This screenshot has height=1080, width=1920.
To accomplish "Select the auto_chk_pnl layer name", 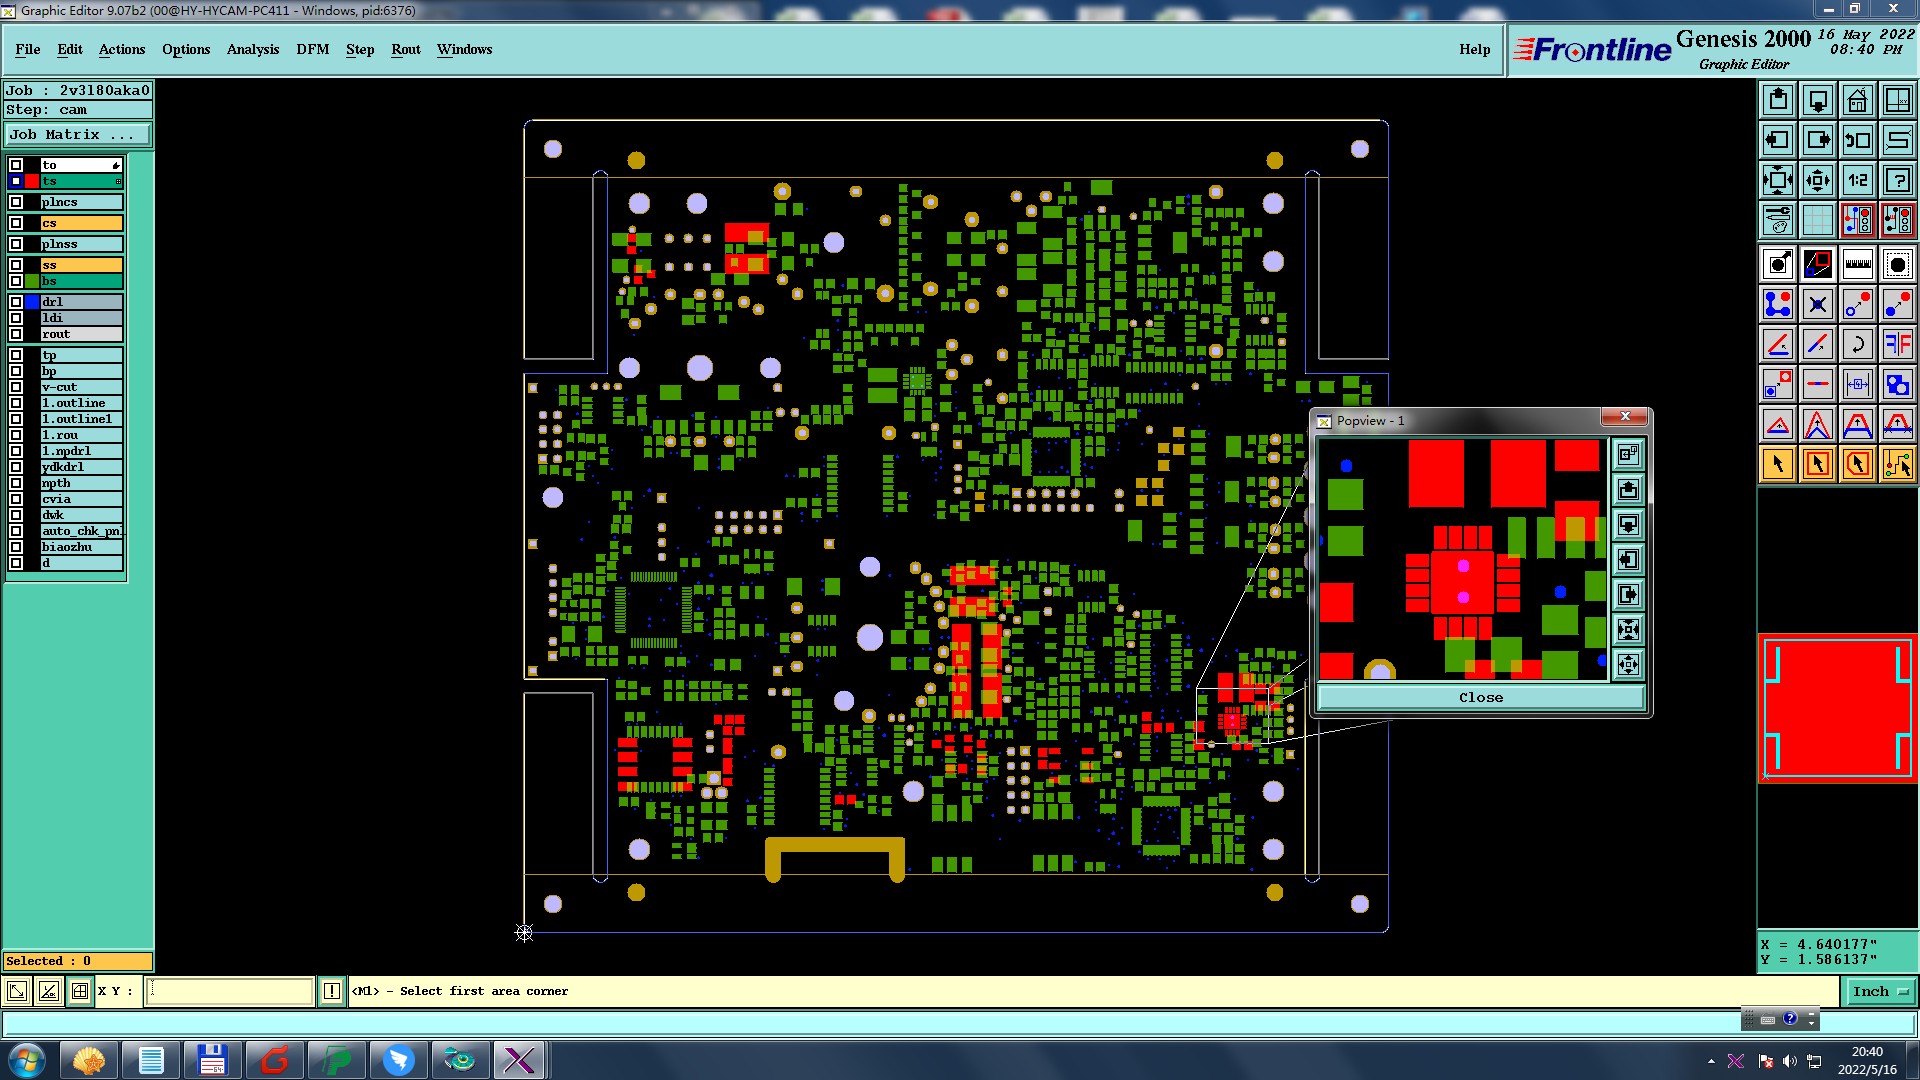I will pos(82,531).
